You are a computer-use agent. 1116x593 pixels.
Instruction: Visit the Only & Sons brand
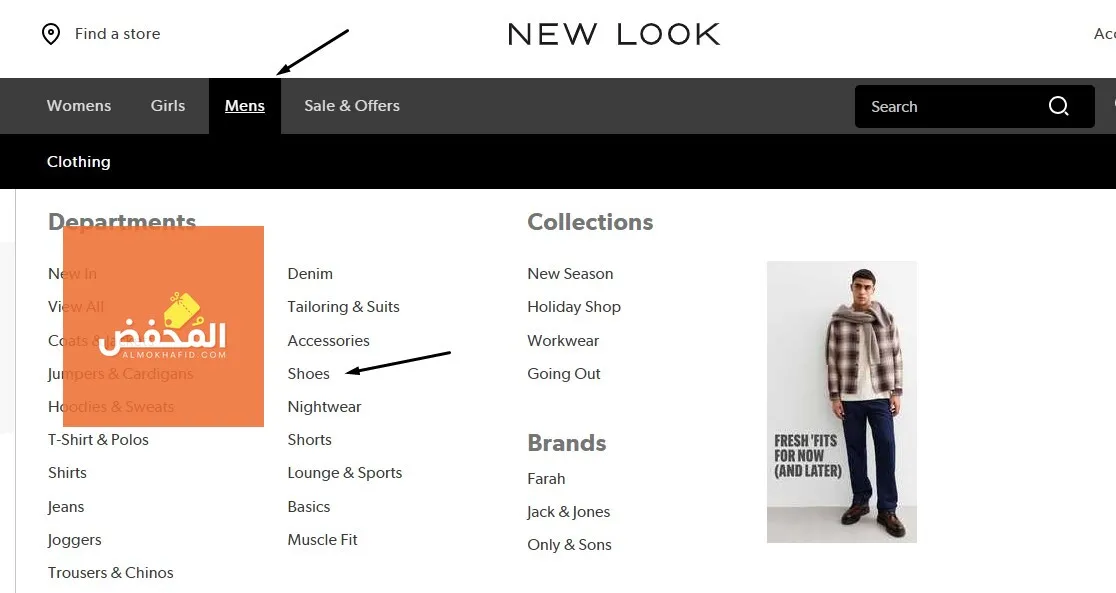tap(569, 545)
